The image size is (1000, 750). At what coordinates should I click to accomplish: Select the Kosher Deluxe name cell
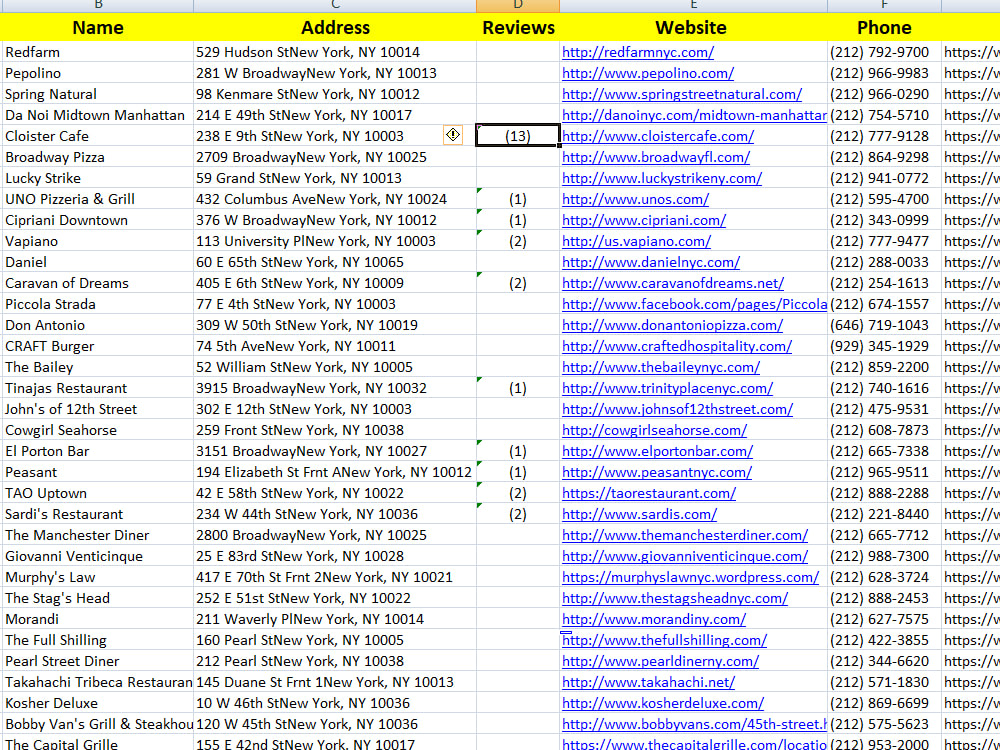pos(98,703)
